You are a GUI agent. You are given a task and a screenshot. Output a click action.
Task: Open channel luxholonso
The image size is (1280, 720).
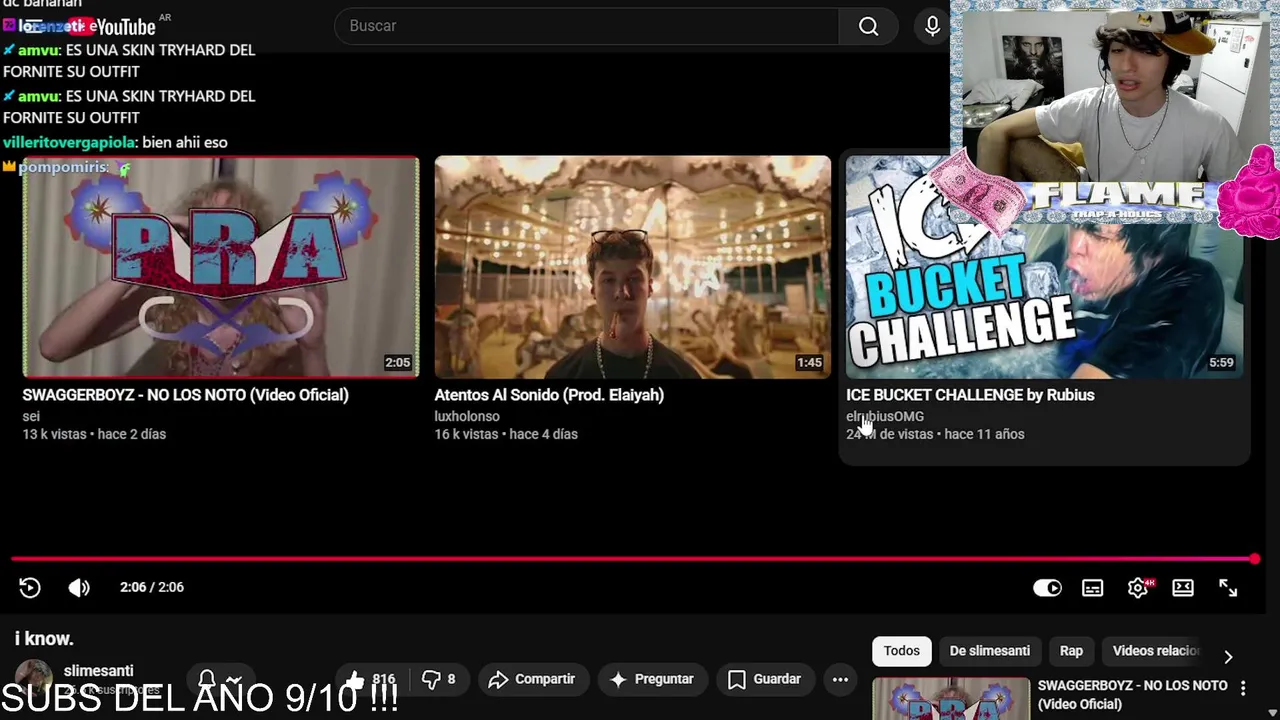point(467,416)
